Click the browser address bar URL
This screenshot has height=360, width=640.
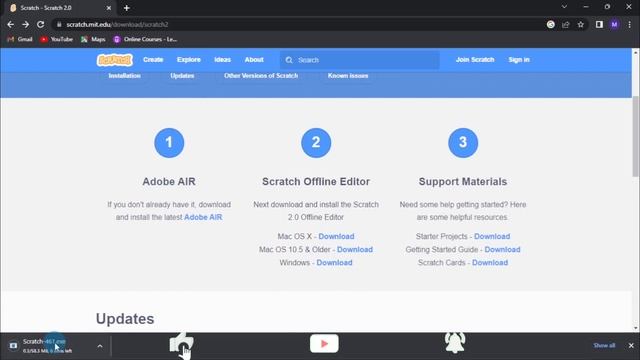pyautogui.click(x=117, y=24)
